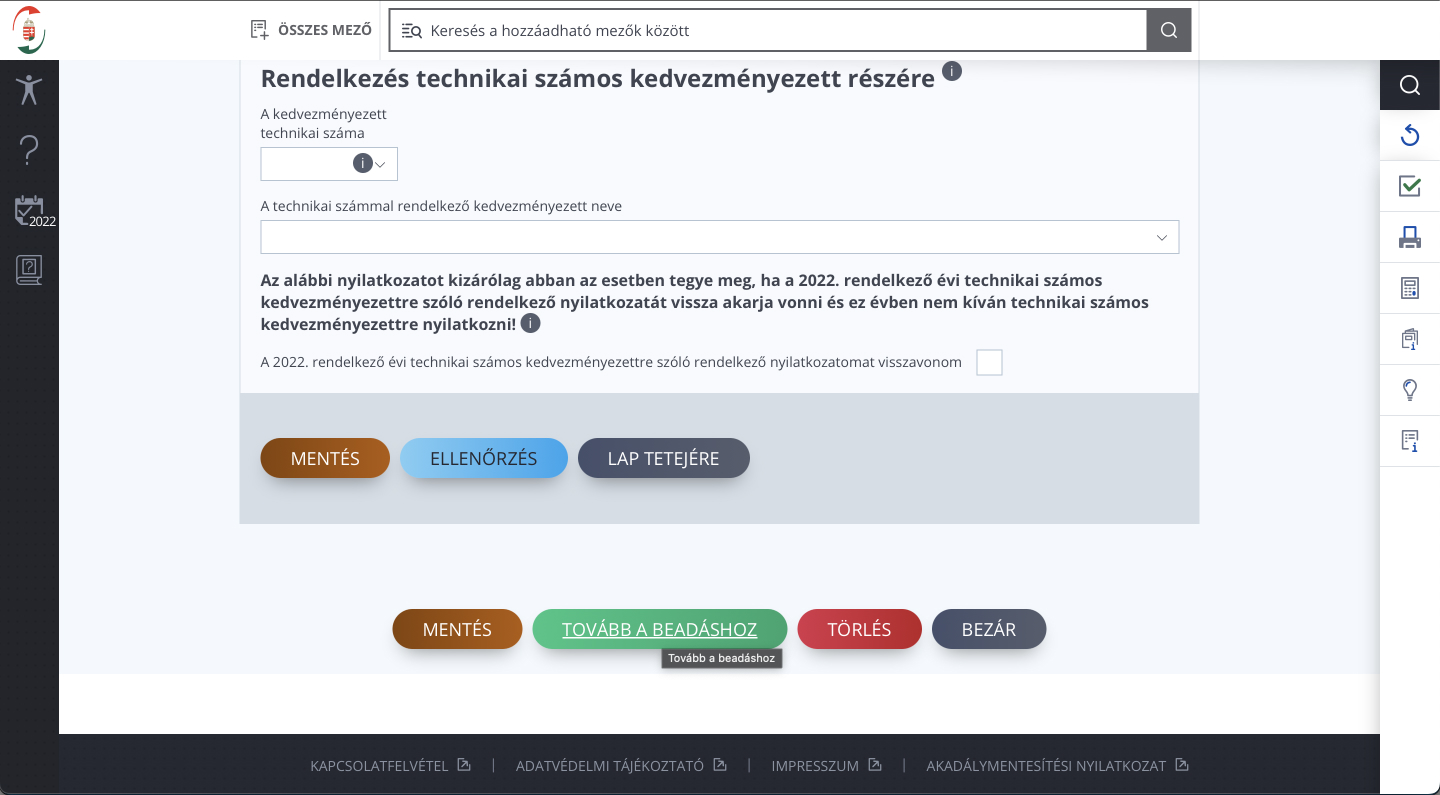The width and height of the screenshot is (1440, 795).
Task: Open the kedvezményezett neve dropdown list
Action: click(1161, 237)
